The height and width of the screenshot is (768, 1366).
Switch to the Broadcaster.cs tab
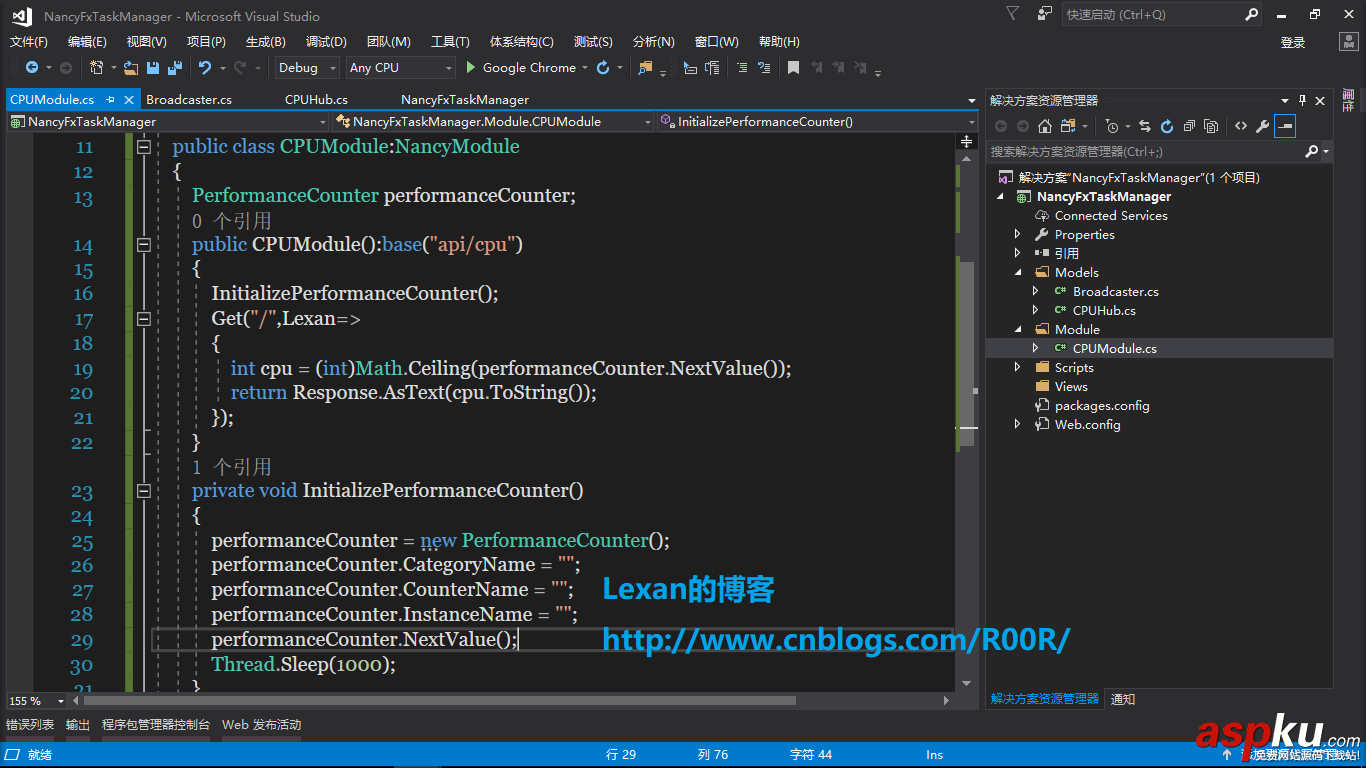[x=189, y=99]
